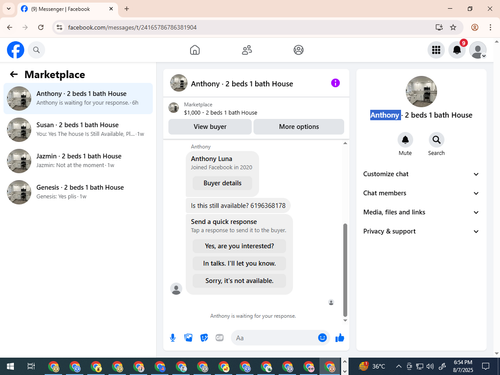Open the Genesis conversation in list
Viewport: 500px width, 375px height.
click(x=78, y=192)
